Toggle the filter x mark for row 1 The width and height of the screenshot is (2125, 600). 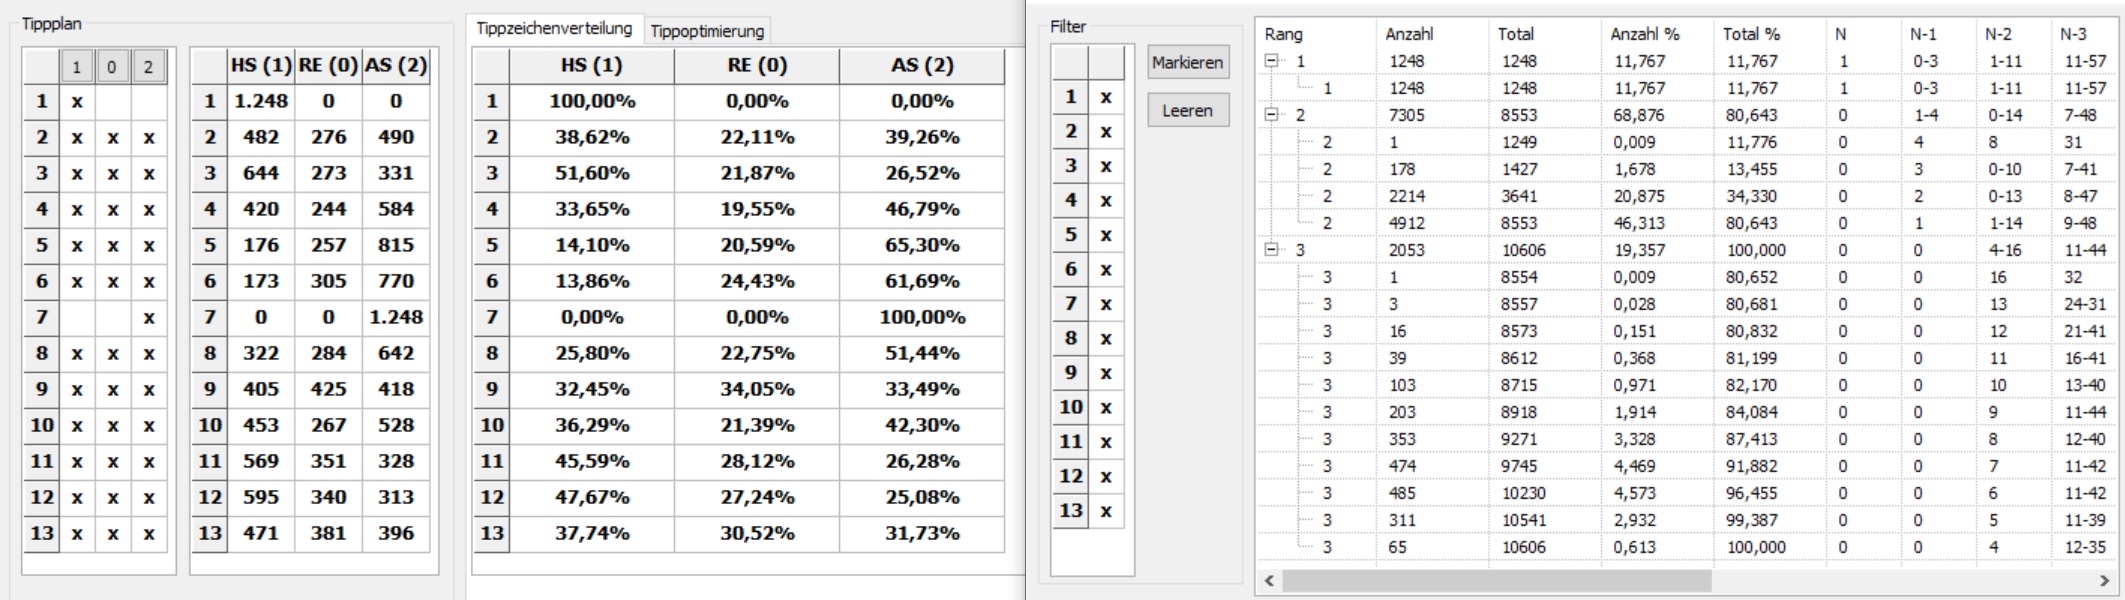tap(1105, 97)
